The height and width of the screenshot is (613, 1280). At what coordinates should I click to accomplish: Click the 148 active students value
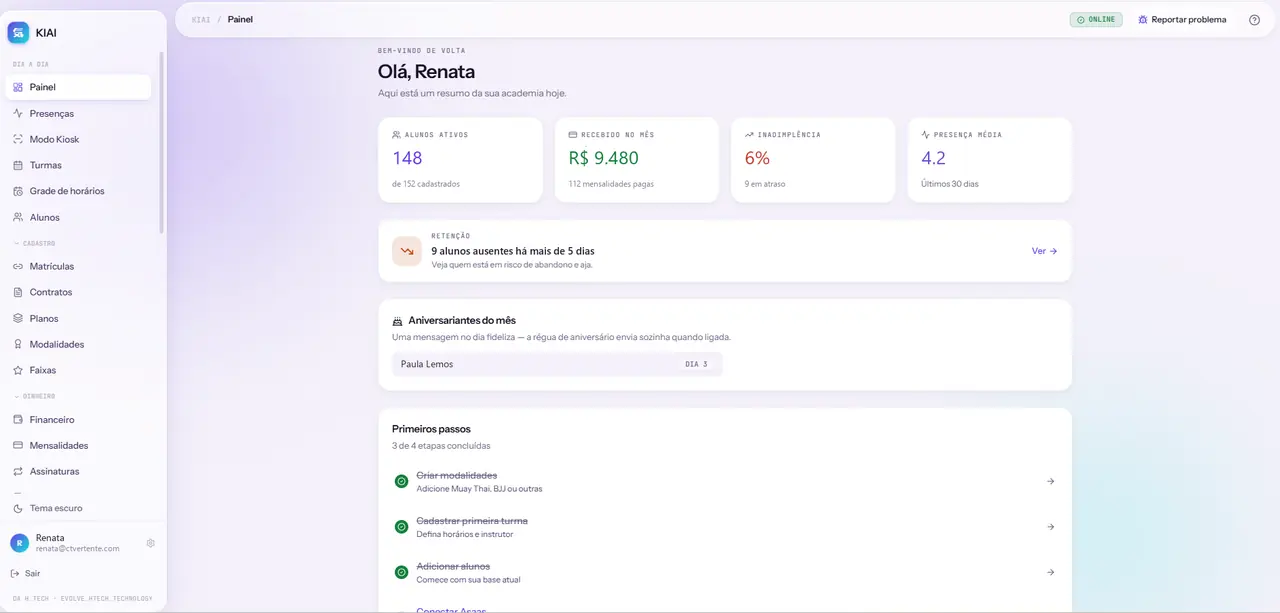click(407, 158)
